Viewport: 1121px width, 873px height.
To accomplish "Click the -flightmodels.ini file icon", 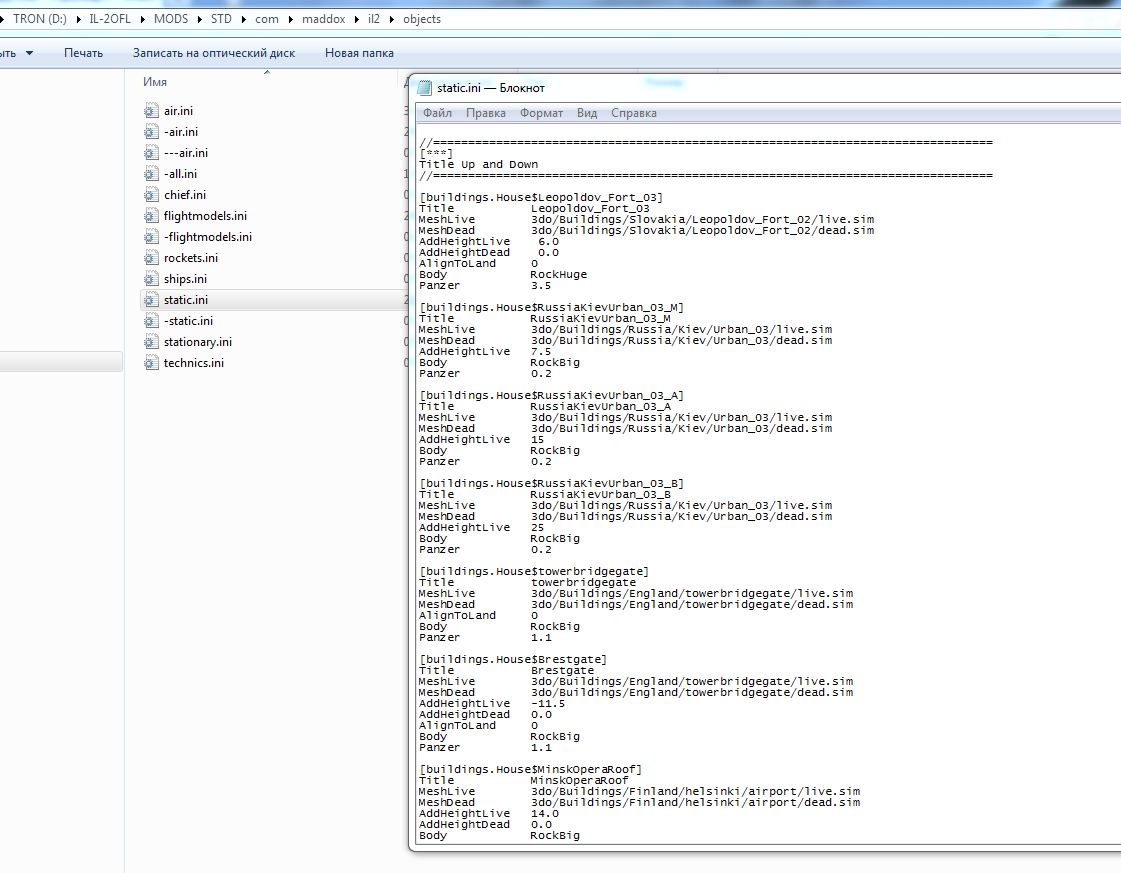I will [151, 237].
